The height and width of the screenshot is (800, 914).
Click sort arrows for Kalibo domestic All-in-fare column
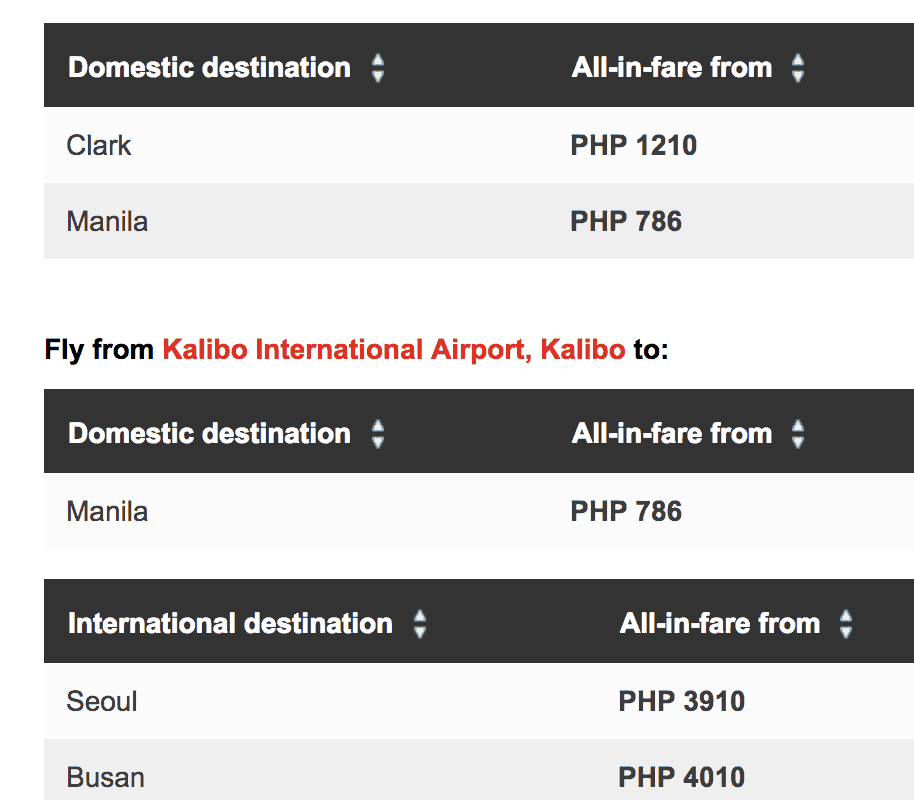797,434
